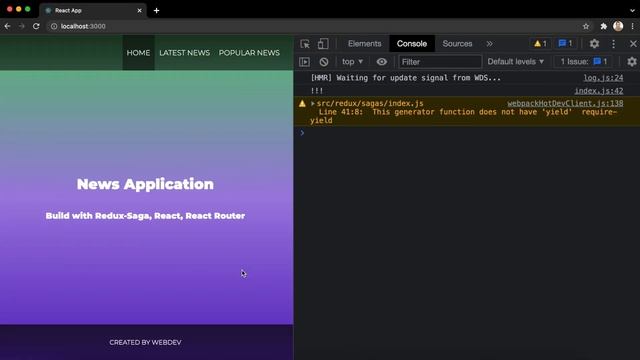Open DevTools customize three-dot menu
This screenshot has width=640, height=360.
pyautogui.click(x=613, y=44)
